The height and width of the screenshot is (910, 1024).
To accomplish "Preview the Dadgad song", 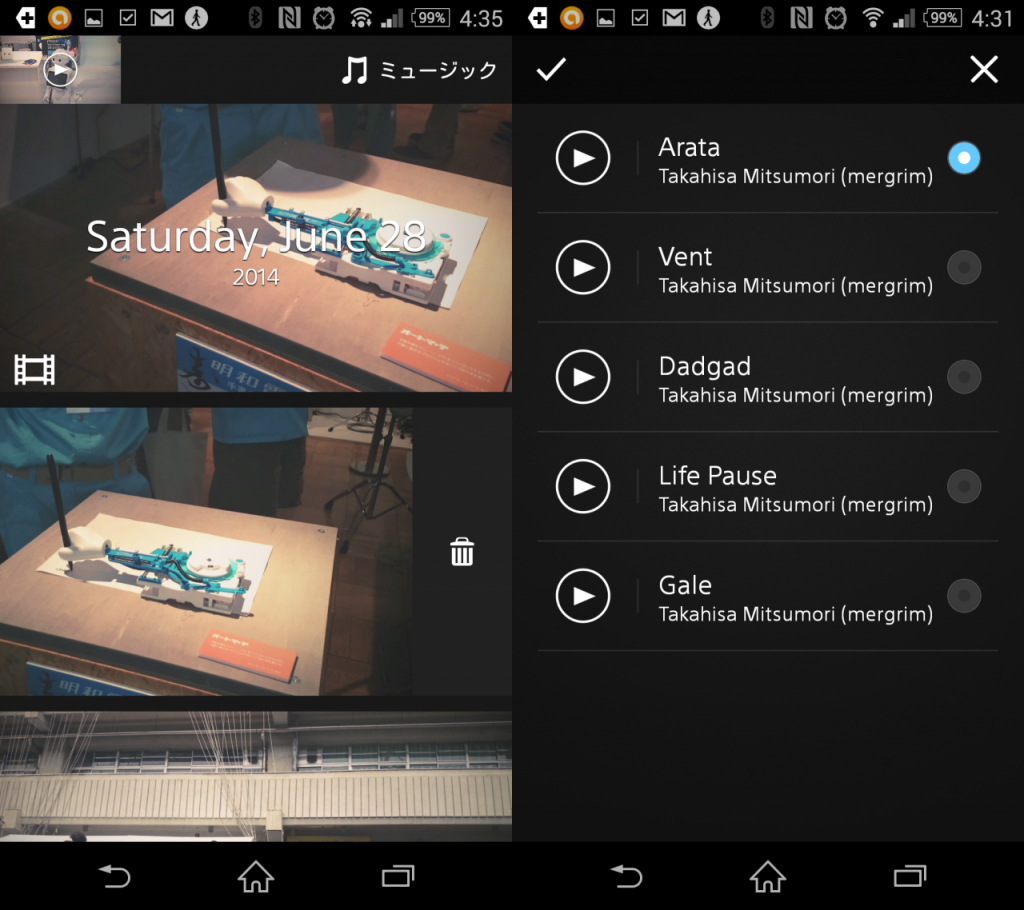I will (583, 377).
